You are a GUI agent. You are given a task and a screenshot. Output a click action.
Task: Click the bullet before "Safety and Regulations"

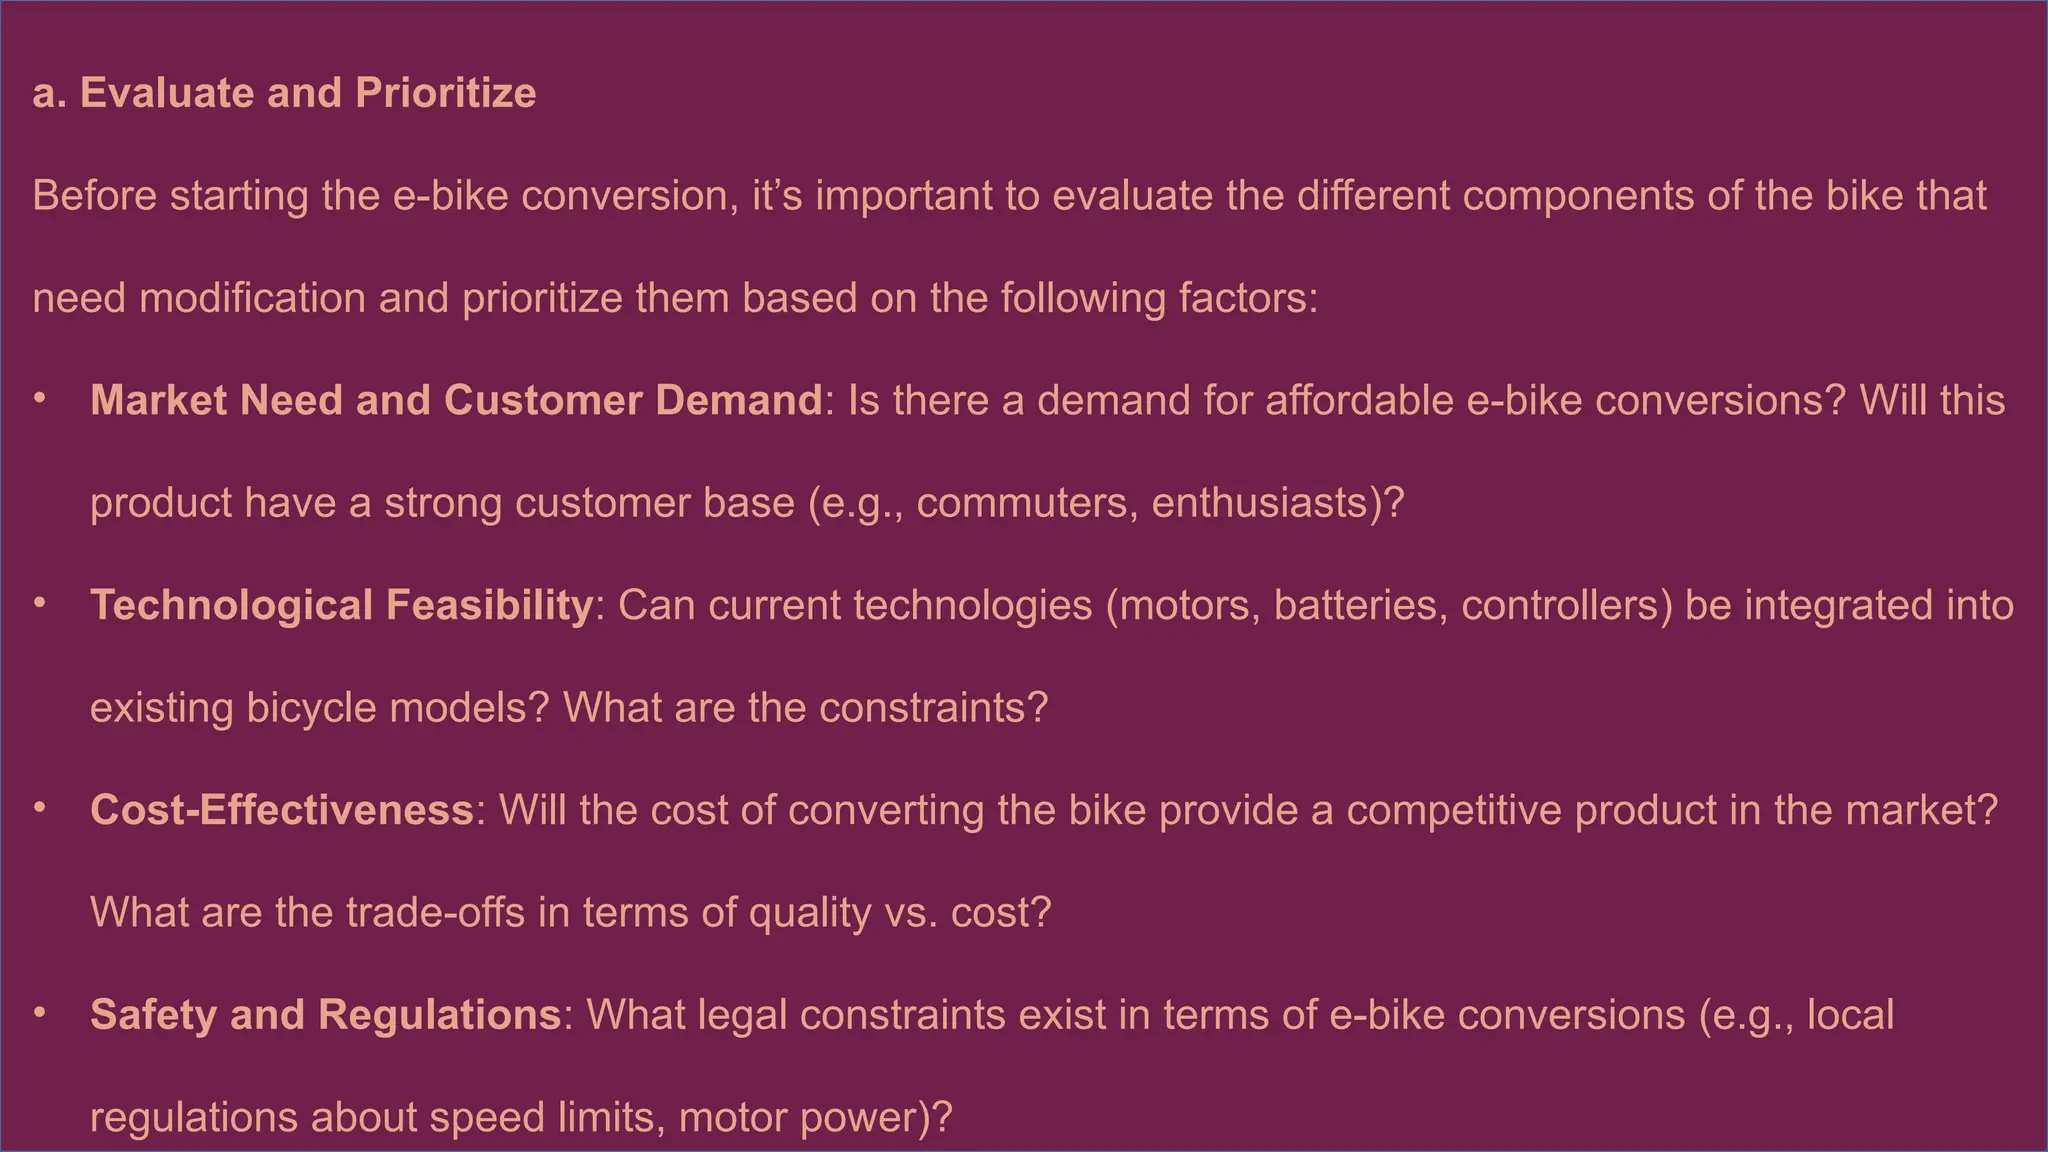[40, 1013]
